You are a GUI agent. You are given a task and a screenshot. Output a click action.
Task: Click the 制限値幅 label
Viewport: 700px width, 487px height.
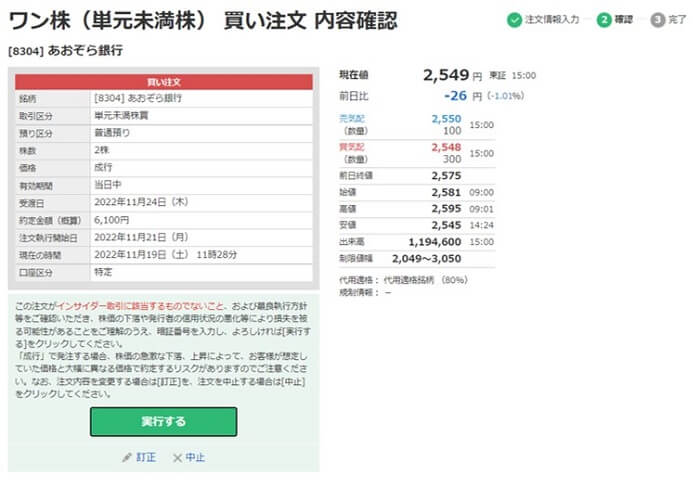click(356, 258)
